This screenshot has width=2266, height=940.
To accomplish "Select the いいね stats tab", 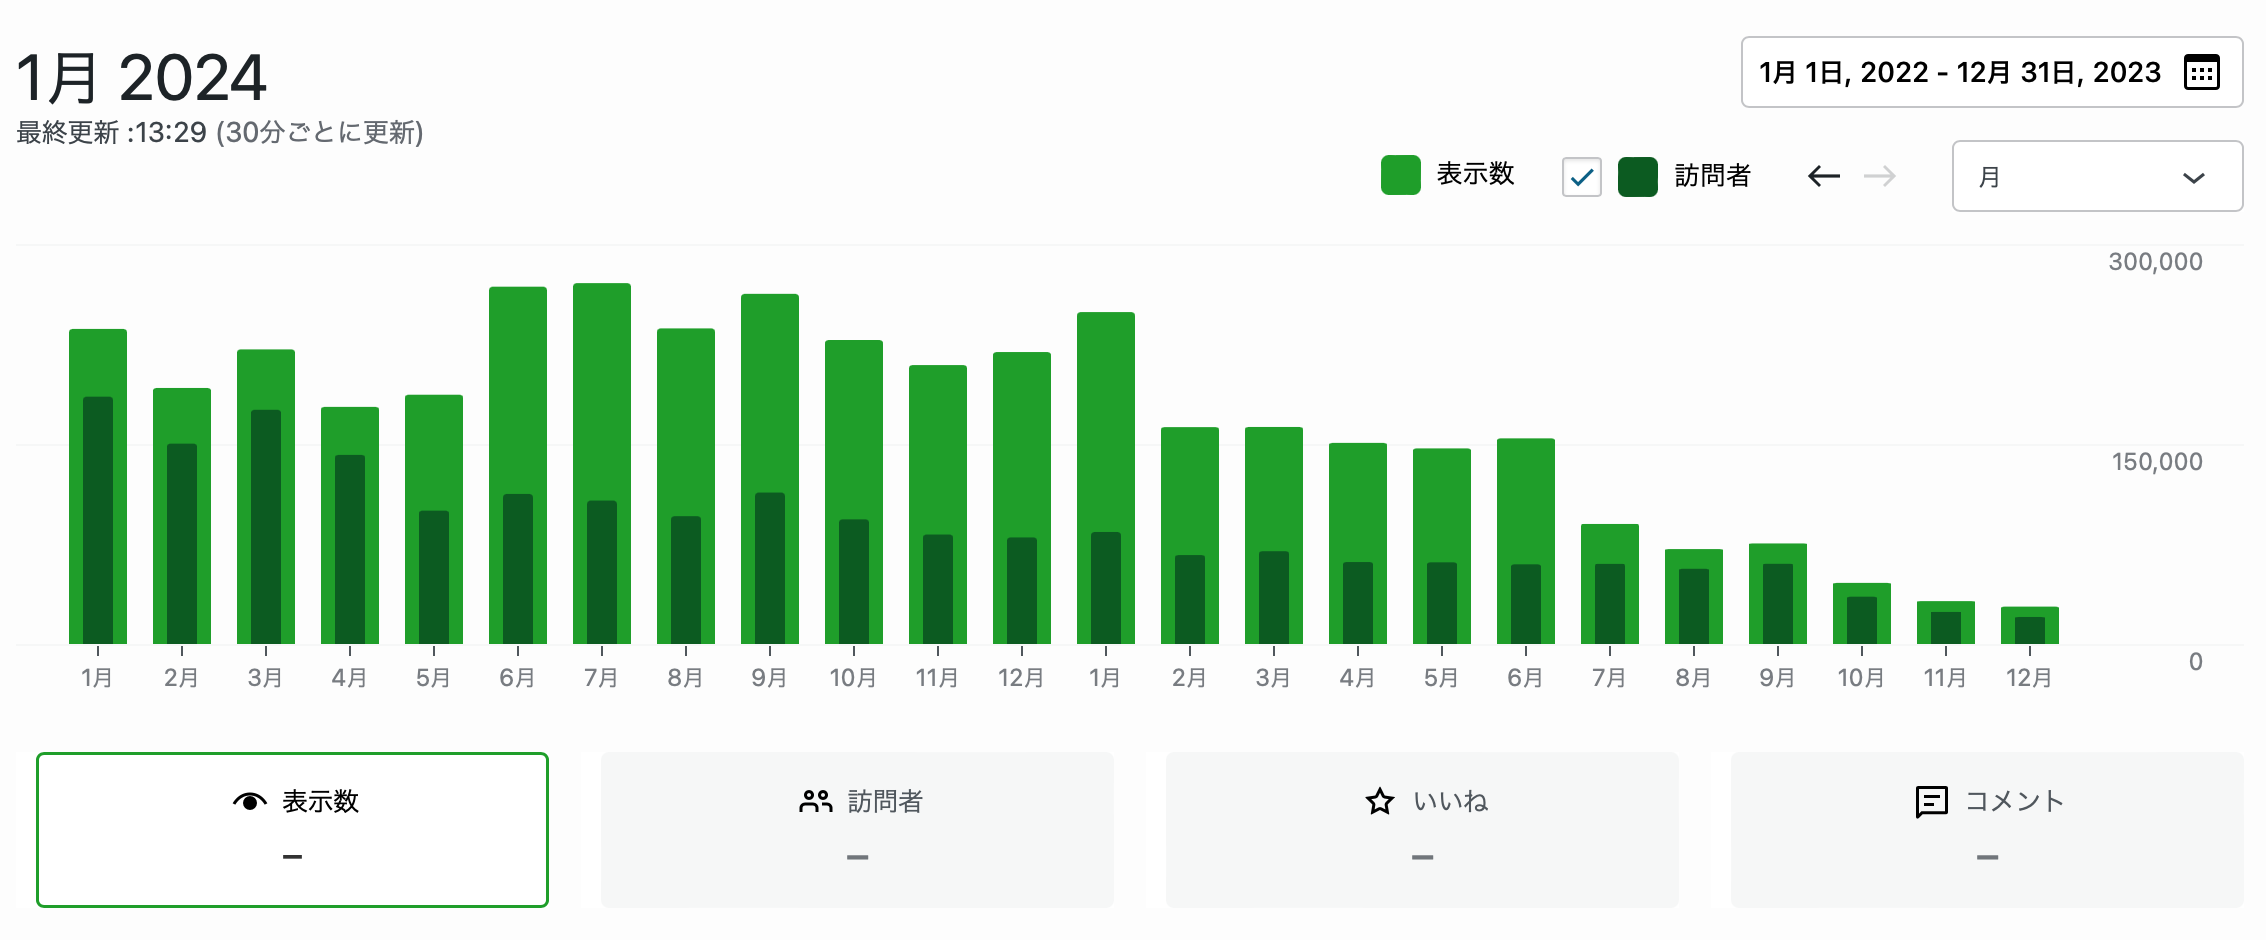I will (1422, 830).
